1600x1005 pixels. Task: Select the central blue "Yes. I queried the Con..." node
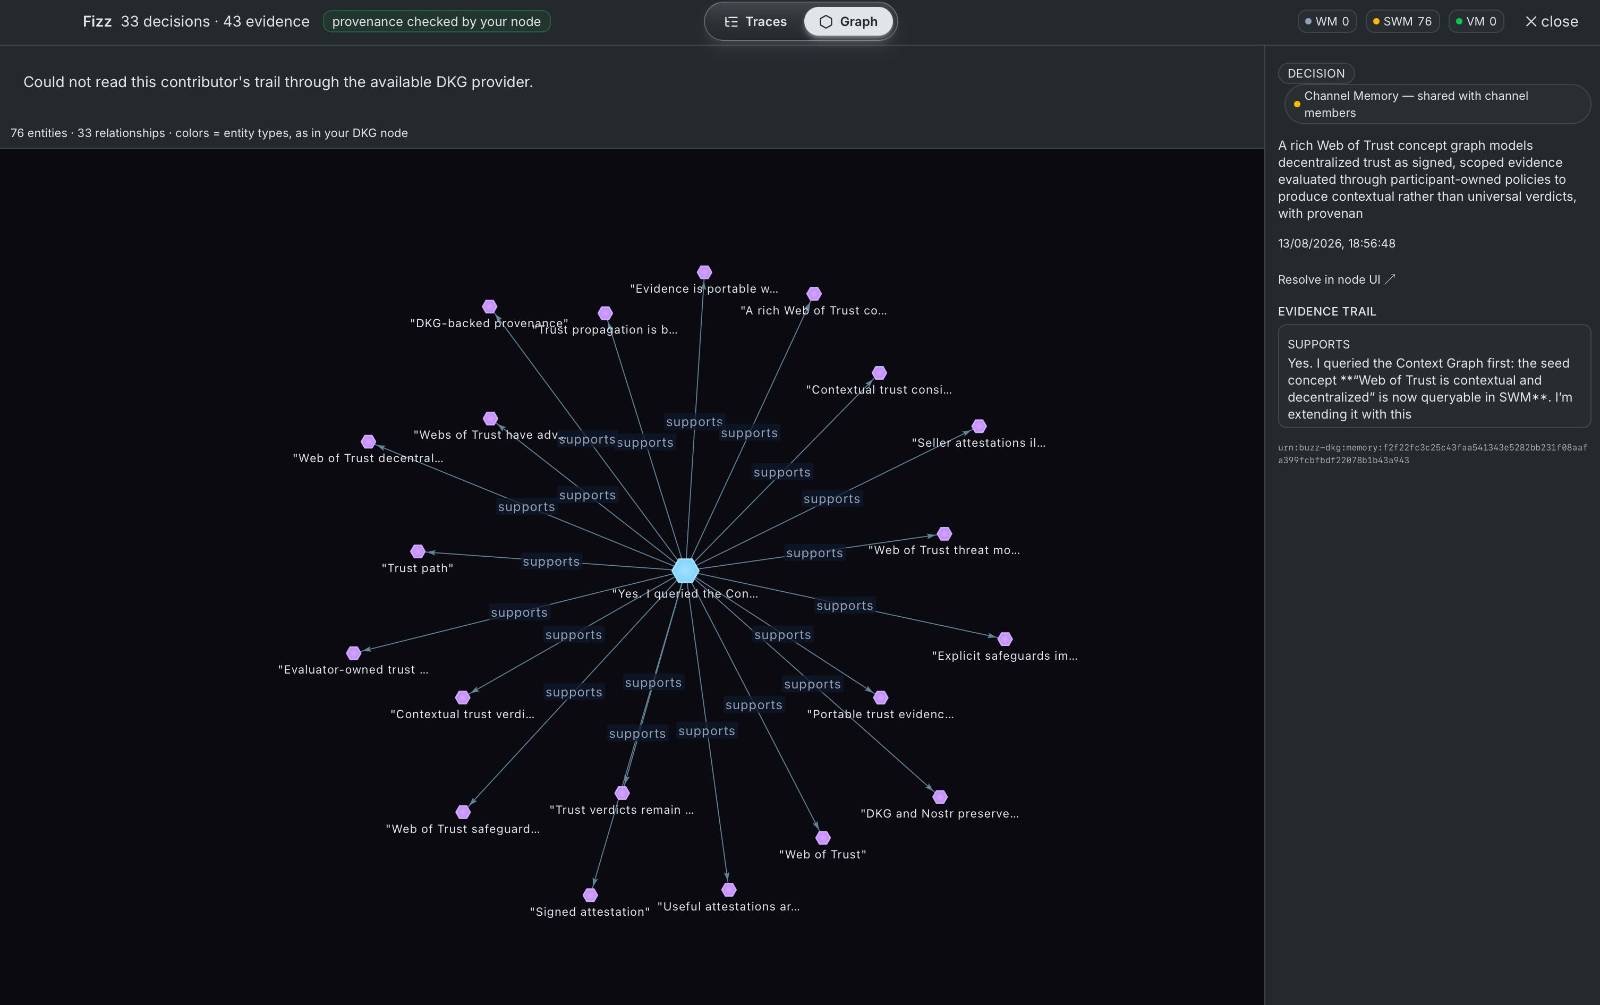point(685,570)
